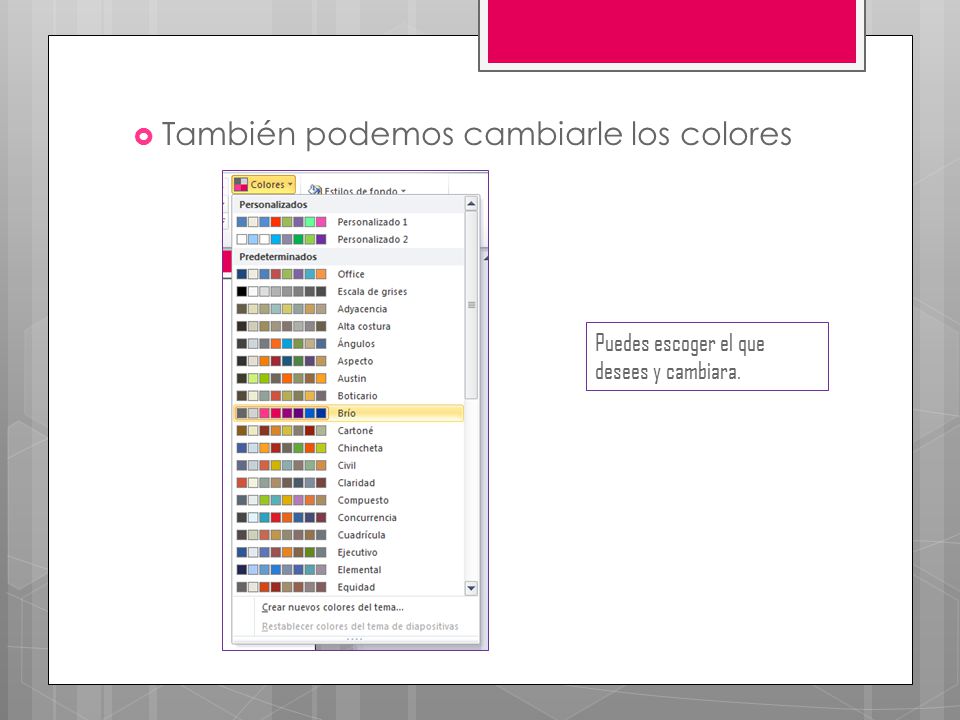960x720 pixels.
Task: Click Crear nuevos colores del tema
Action: click(x=332, y=607)
